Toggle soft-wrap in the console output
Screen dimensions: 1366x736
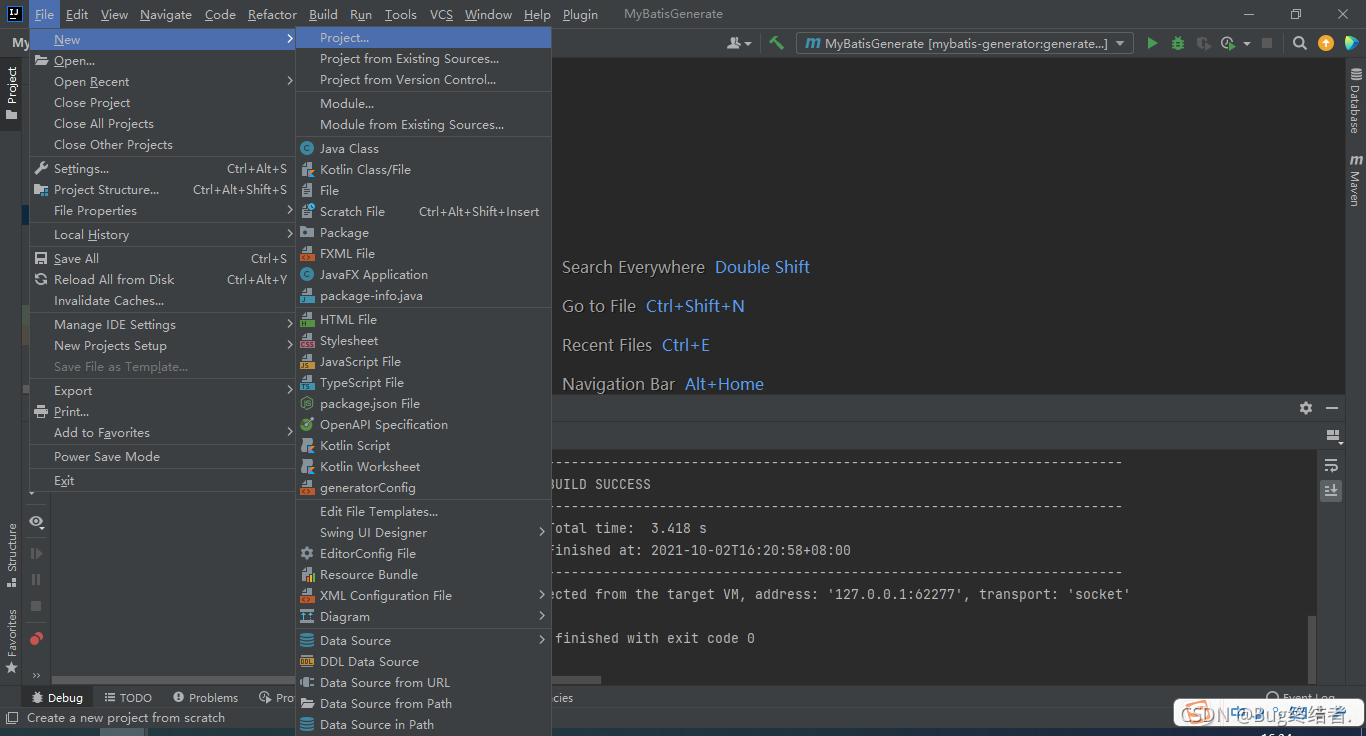click(1331, 466)
